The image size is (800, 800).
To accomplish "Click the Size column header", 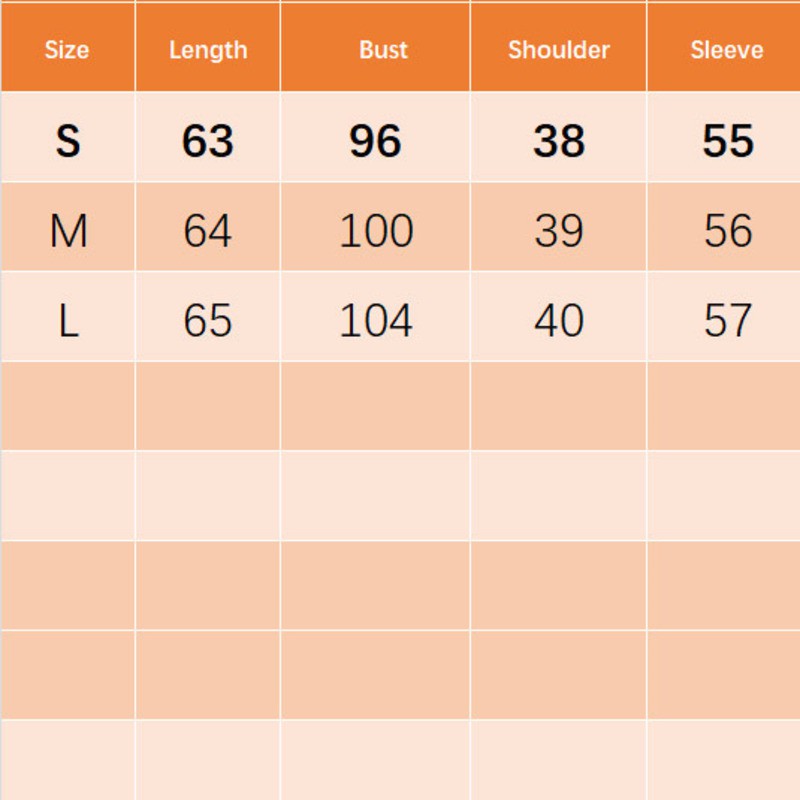I will 67,50.
